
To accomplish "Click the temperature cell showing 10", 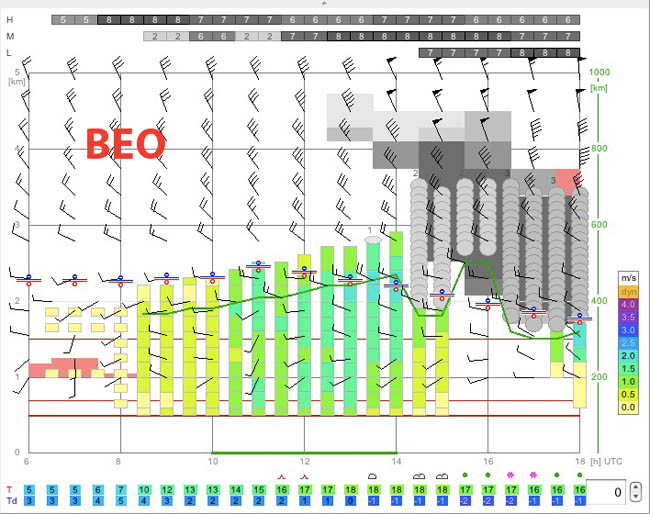I will 144,490.
